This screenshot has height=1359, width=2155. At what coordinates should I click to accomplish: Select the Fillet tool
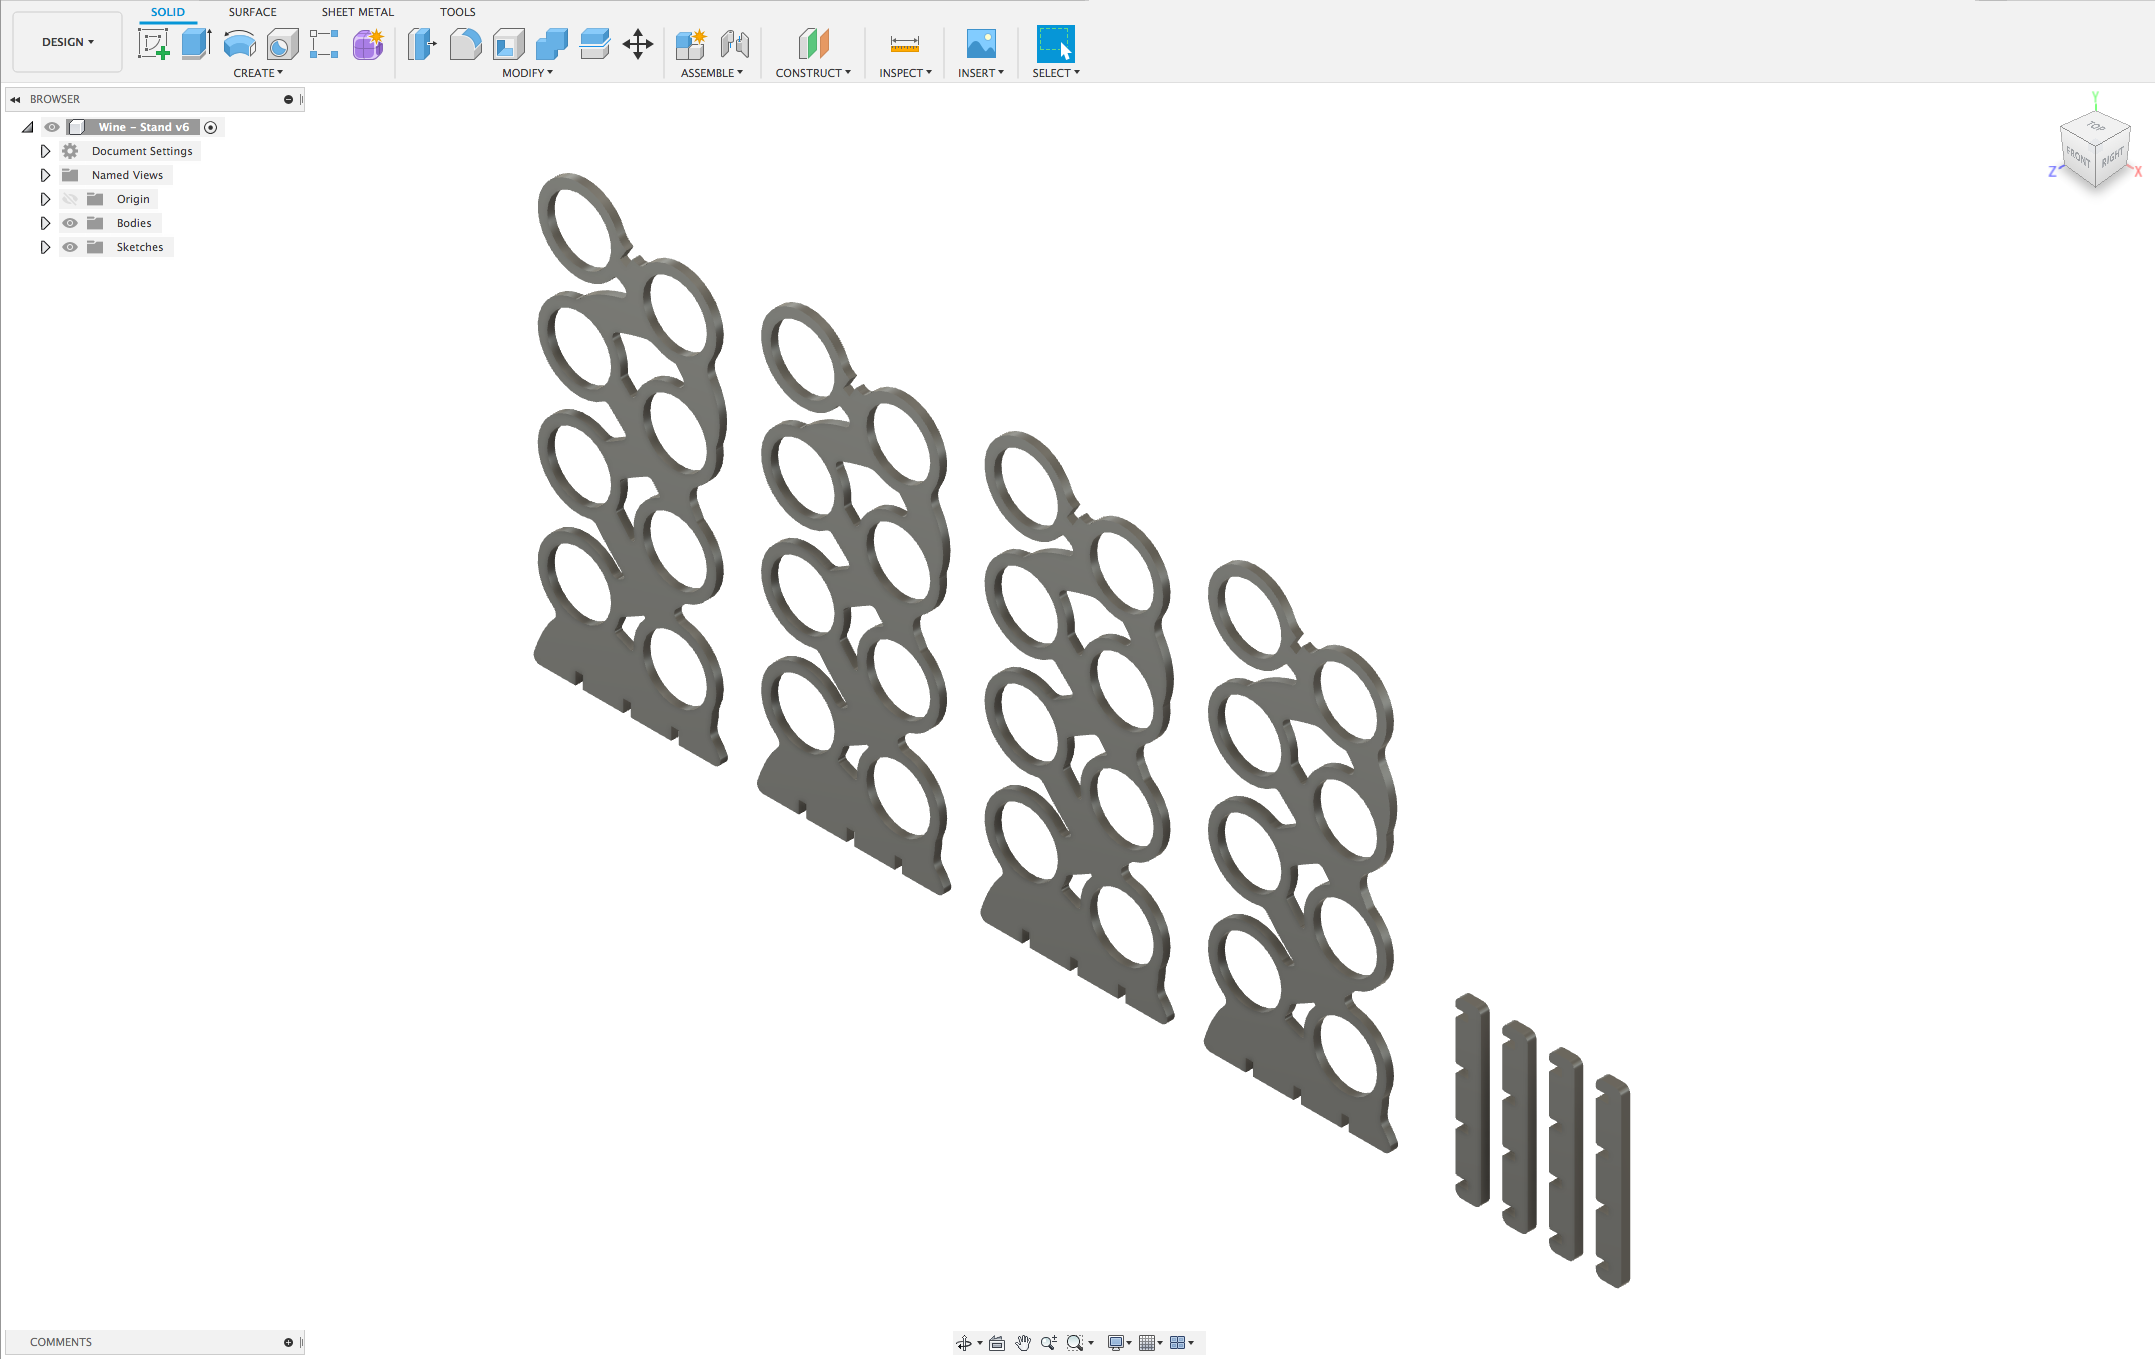[x=465, y=44]
